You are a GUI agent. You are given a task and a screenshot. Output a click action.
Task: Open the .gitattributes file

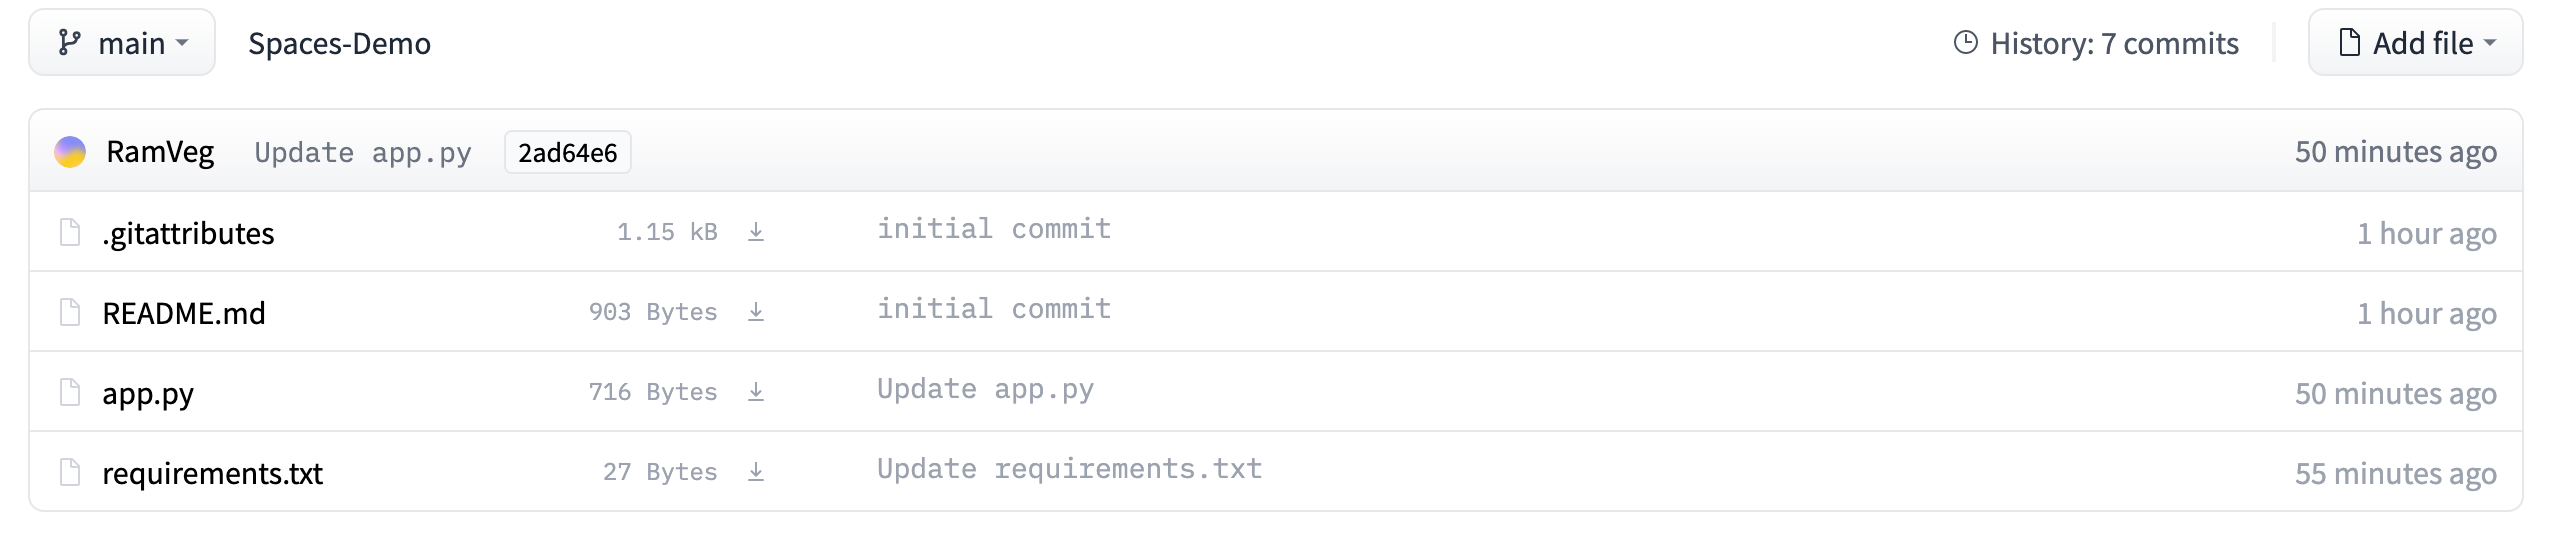(188, 233)
